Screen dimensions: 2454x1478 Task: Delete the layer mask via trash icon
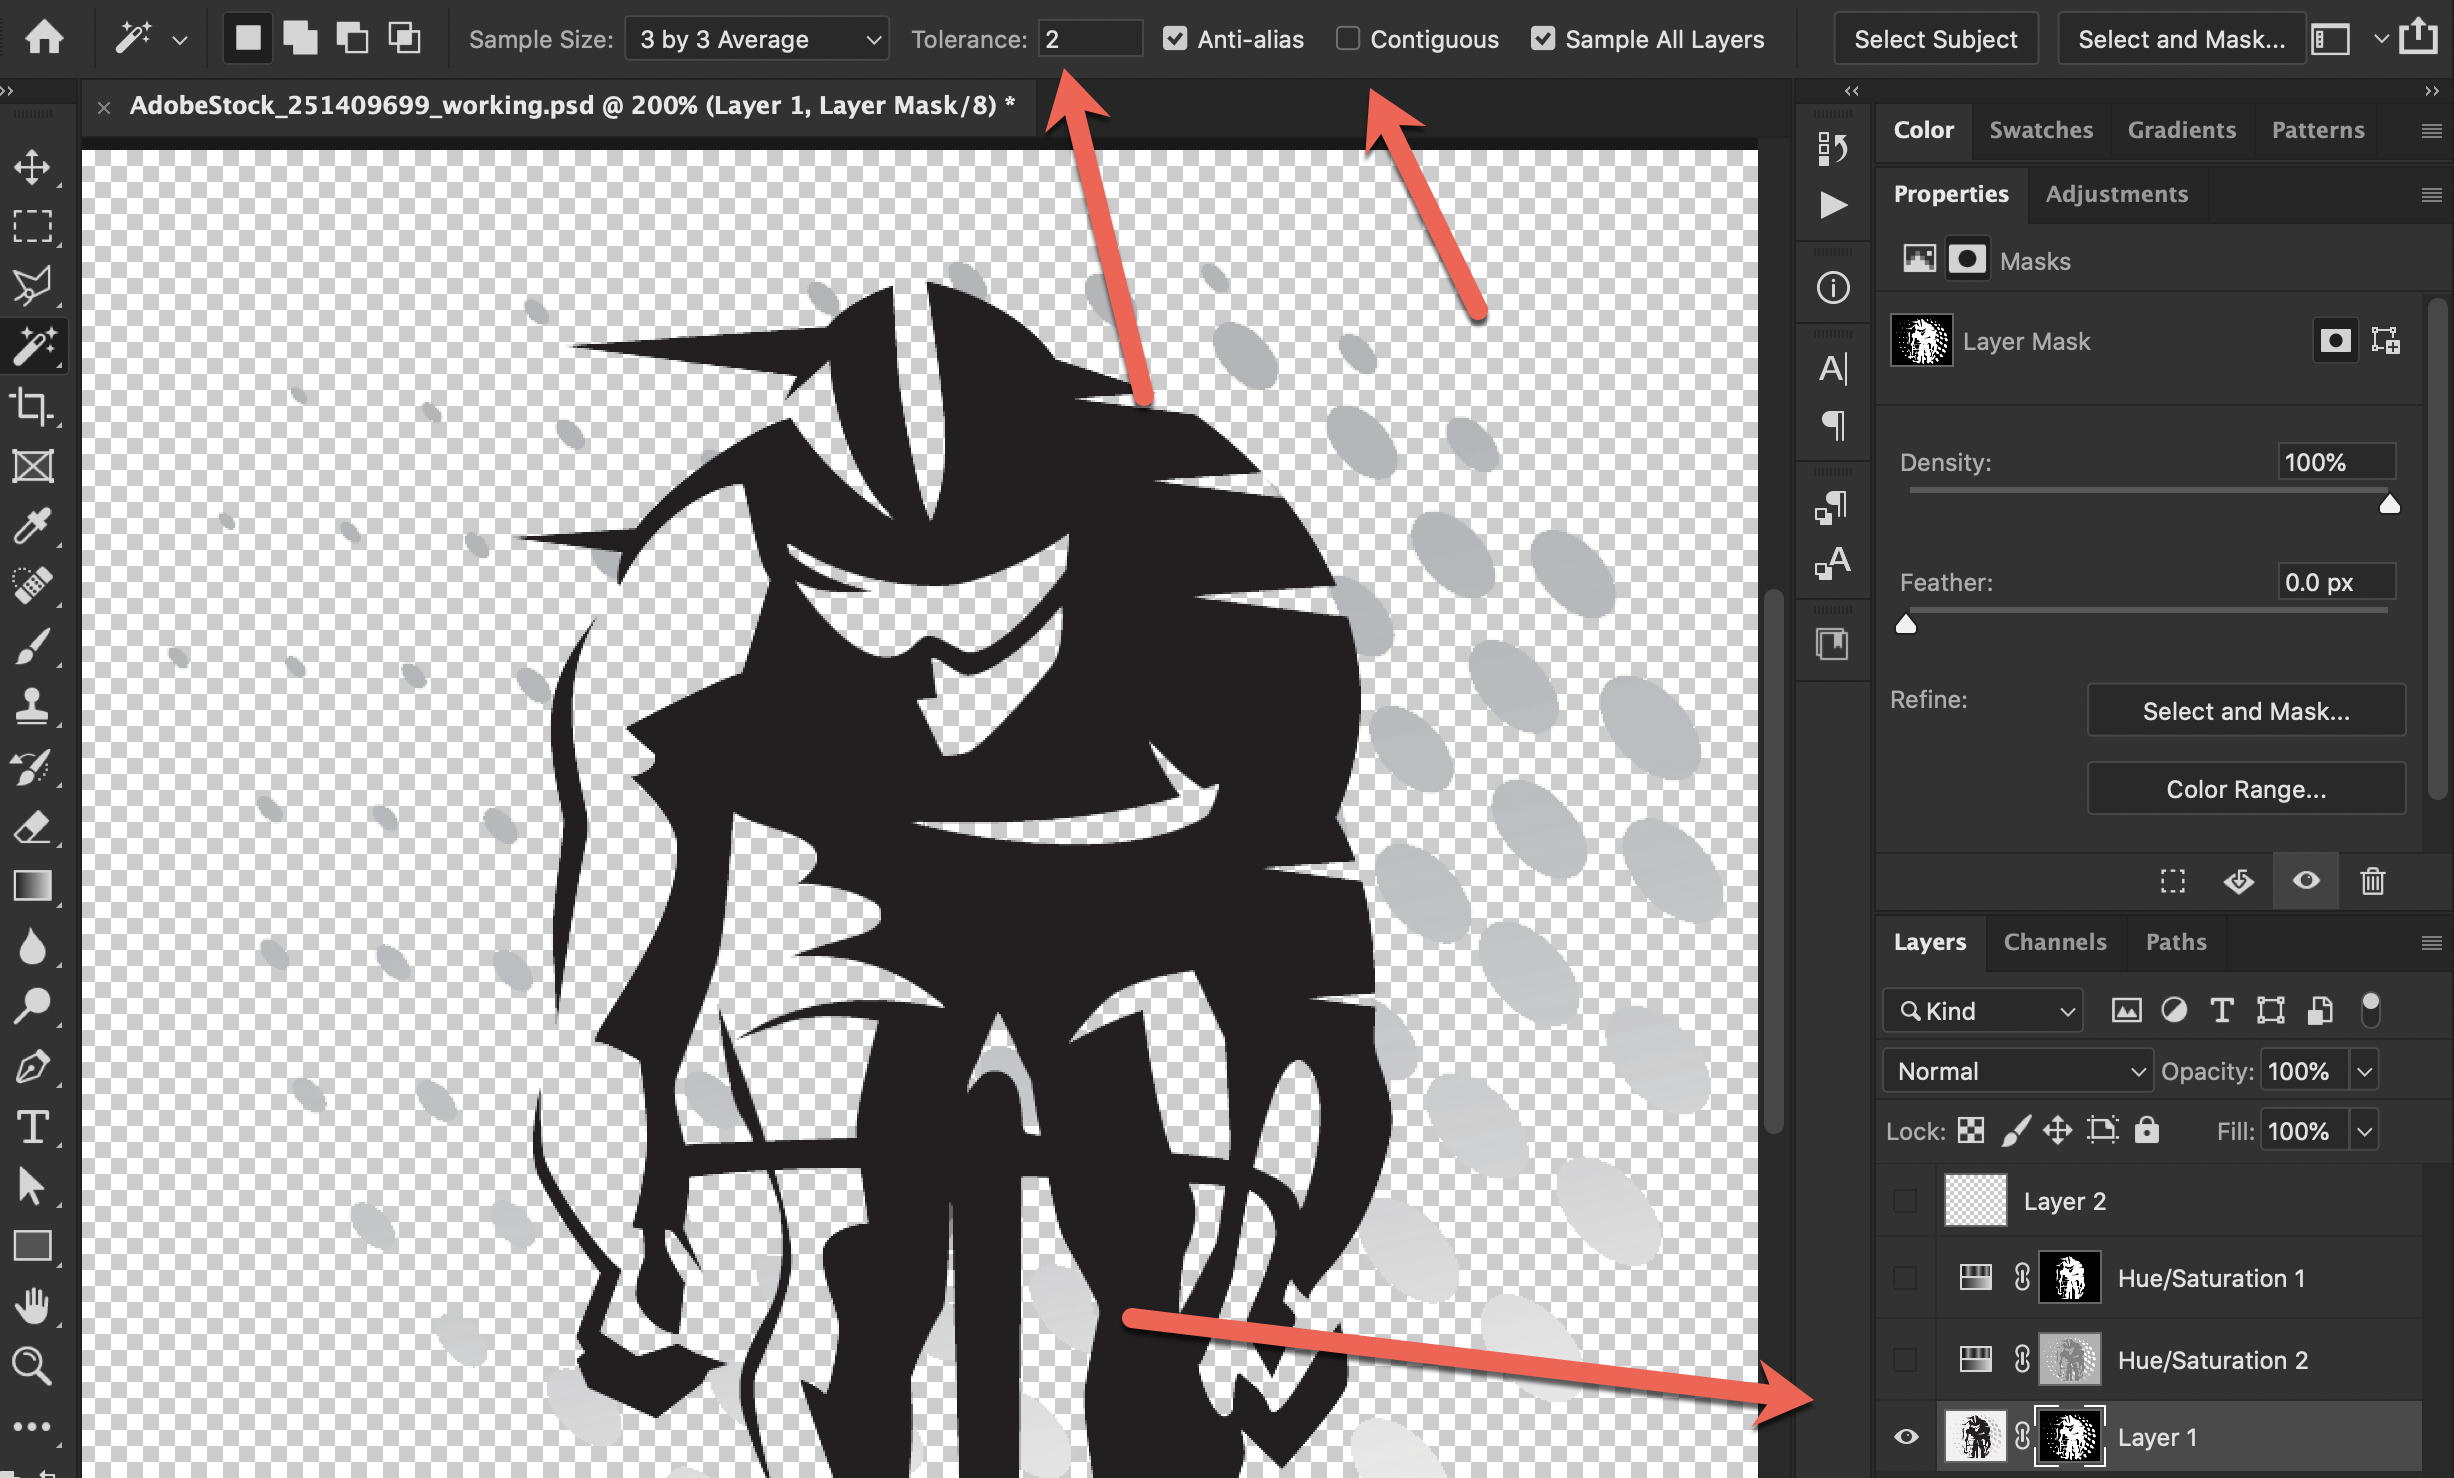pyautogui.click(x=2372, y=881)
